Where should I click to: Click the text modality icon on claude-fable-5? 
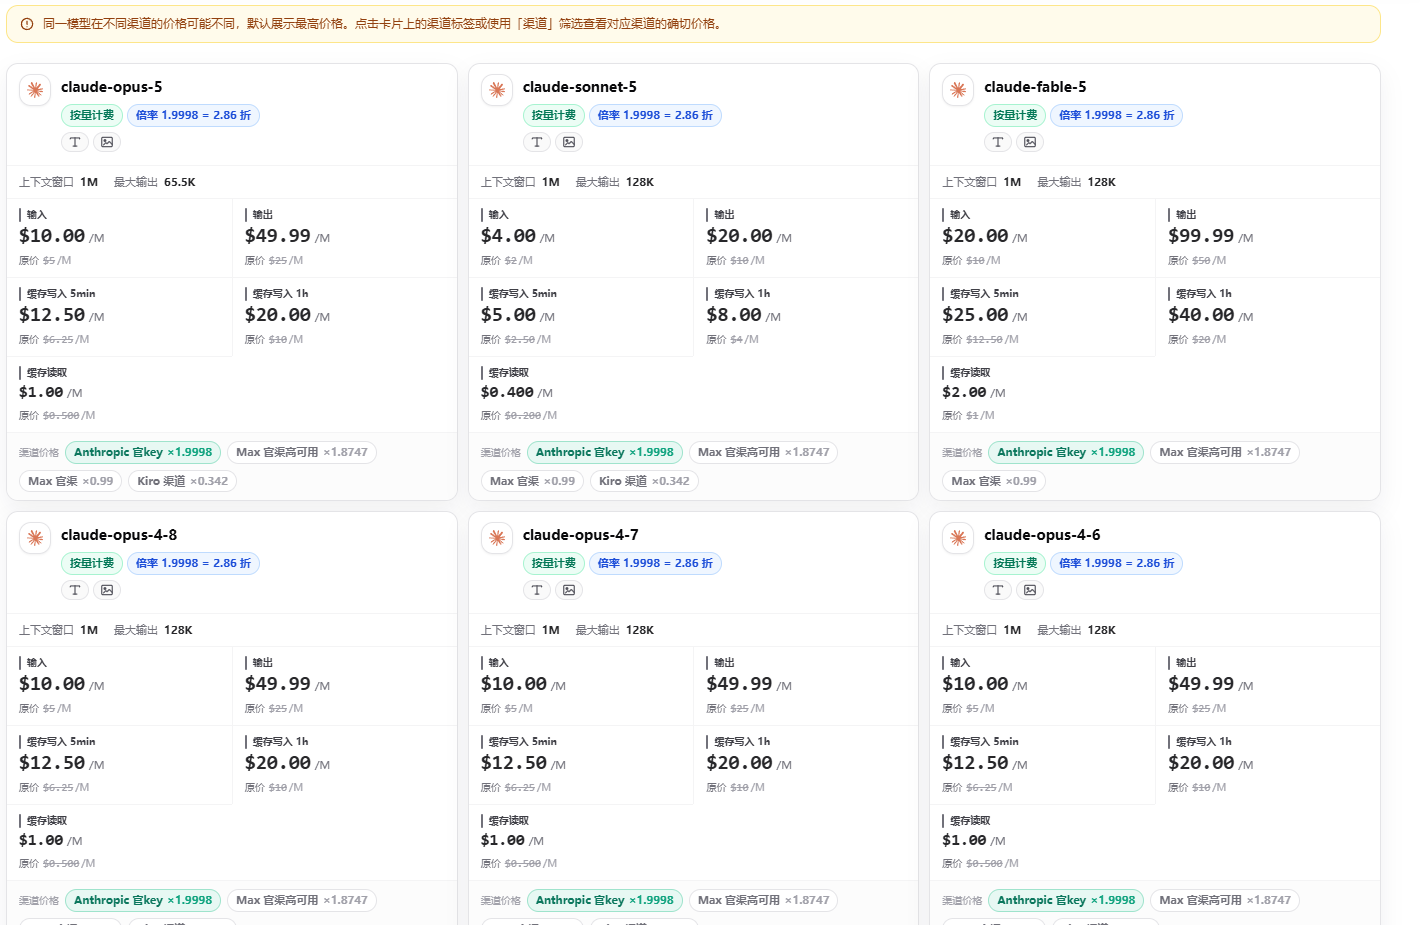(x=998, y=142)
